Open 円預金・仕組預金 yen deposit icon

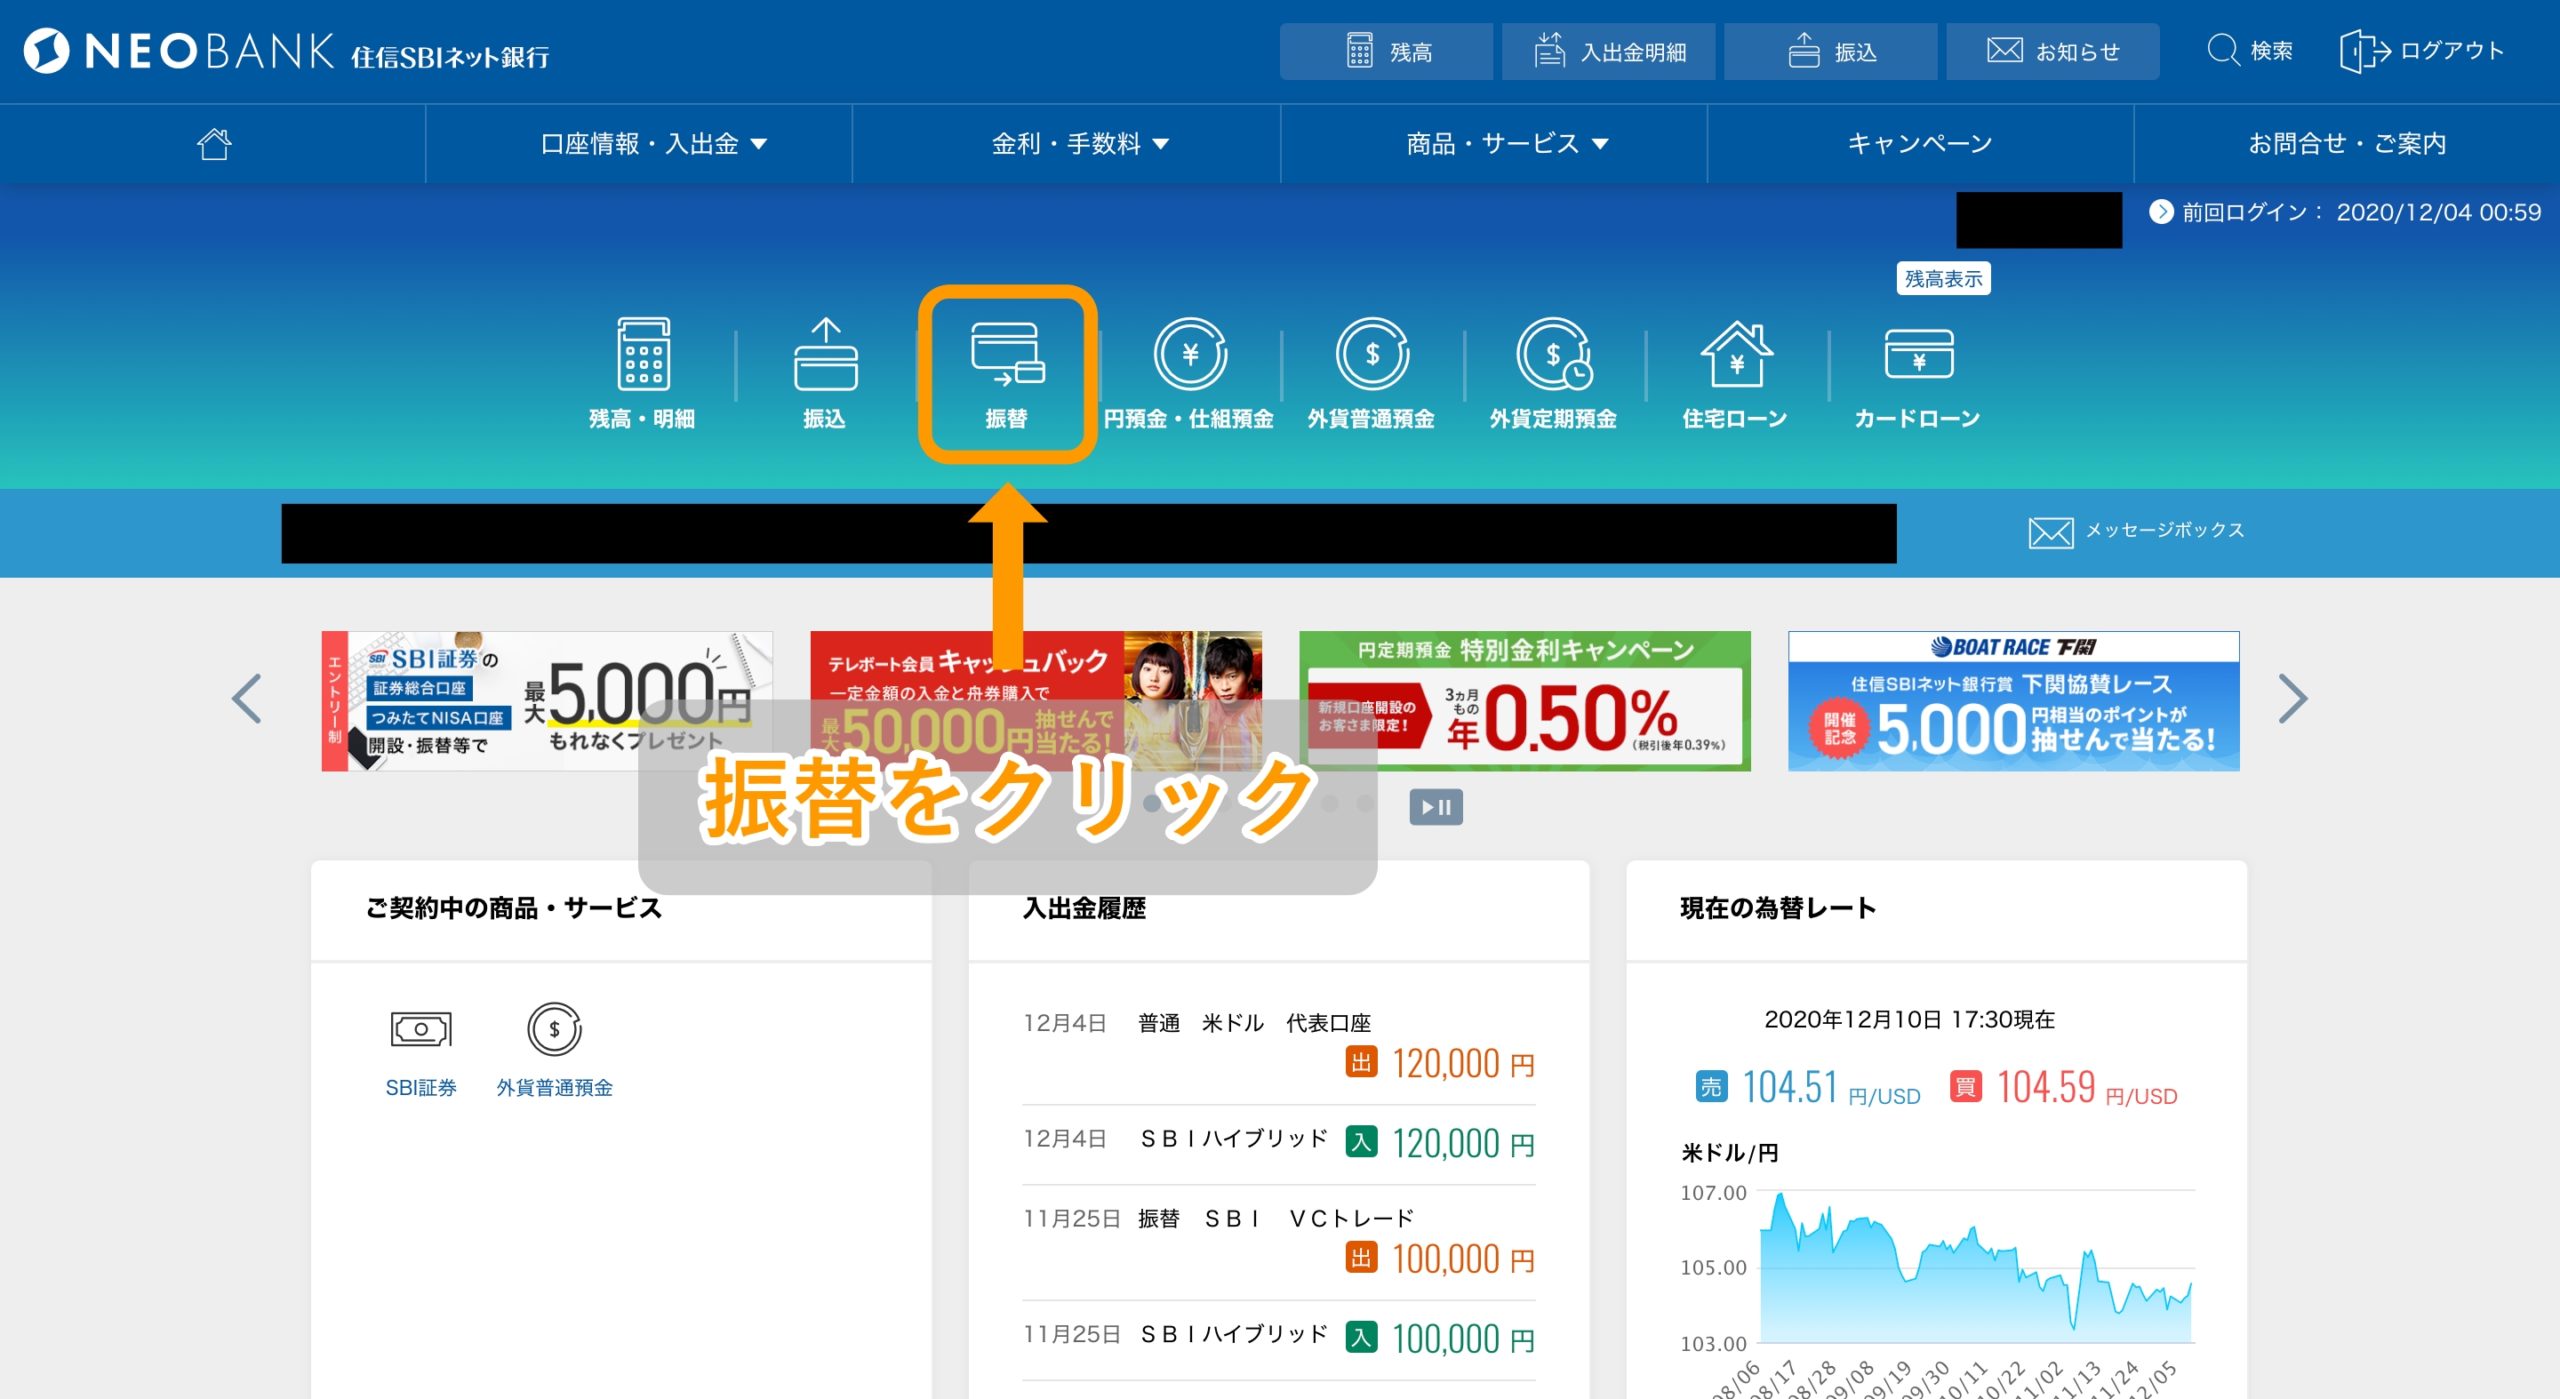[x=1189, y=372]
